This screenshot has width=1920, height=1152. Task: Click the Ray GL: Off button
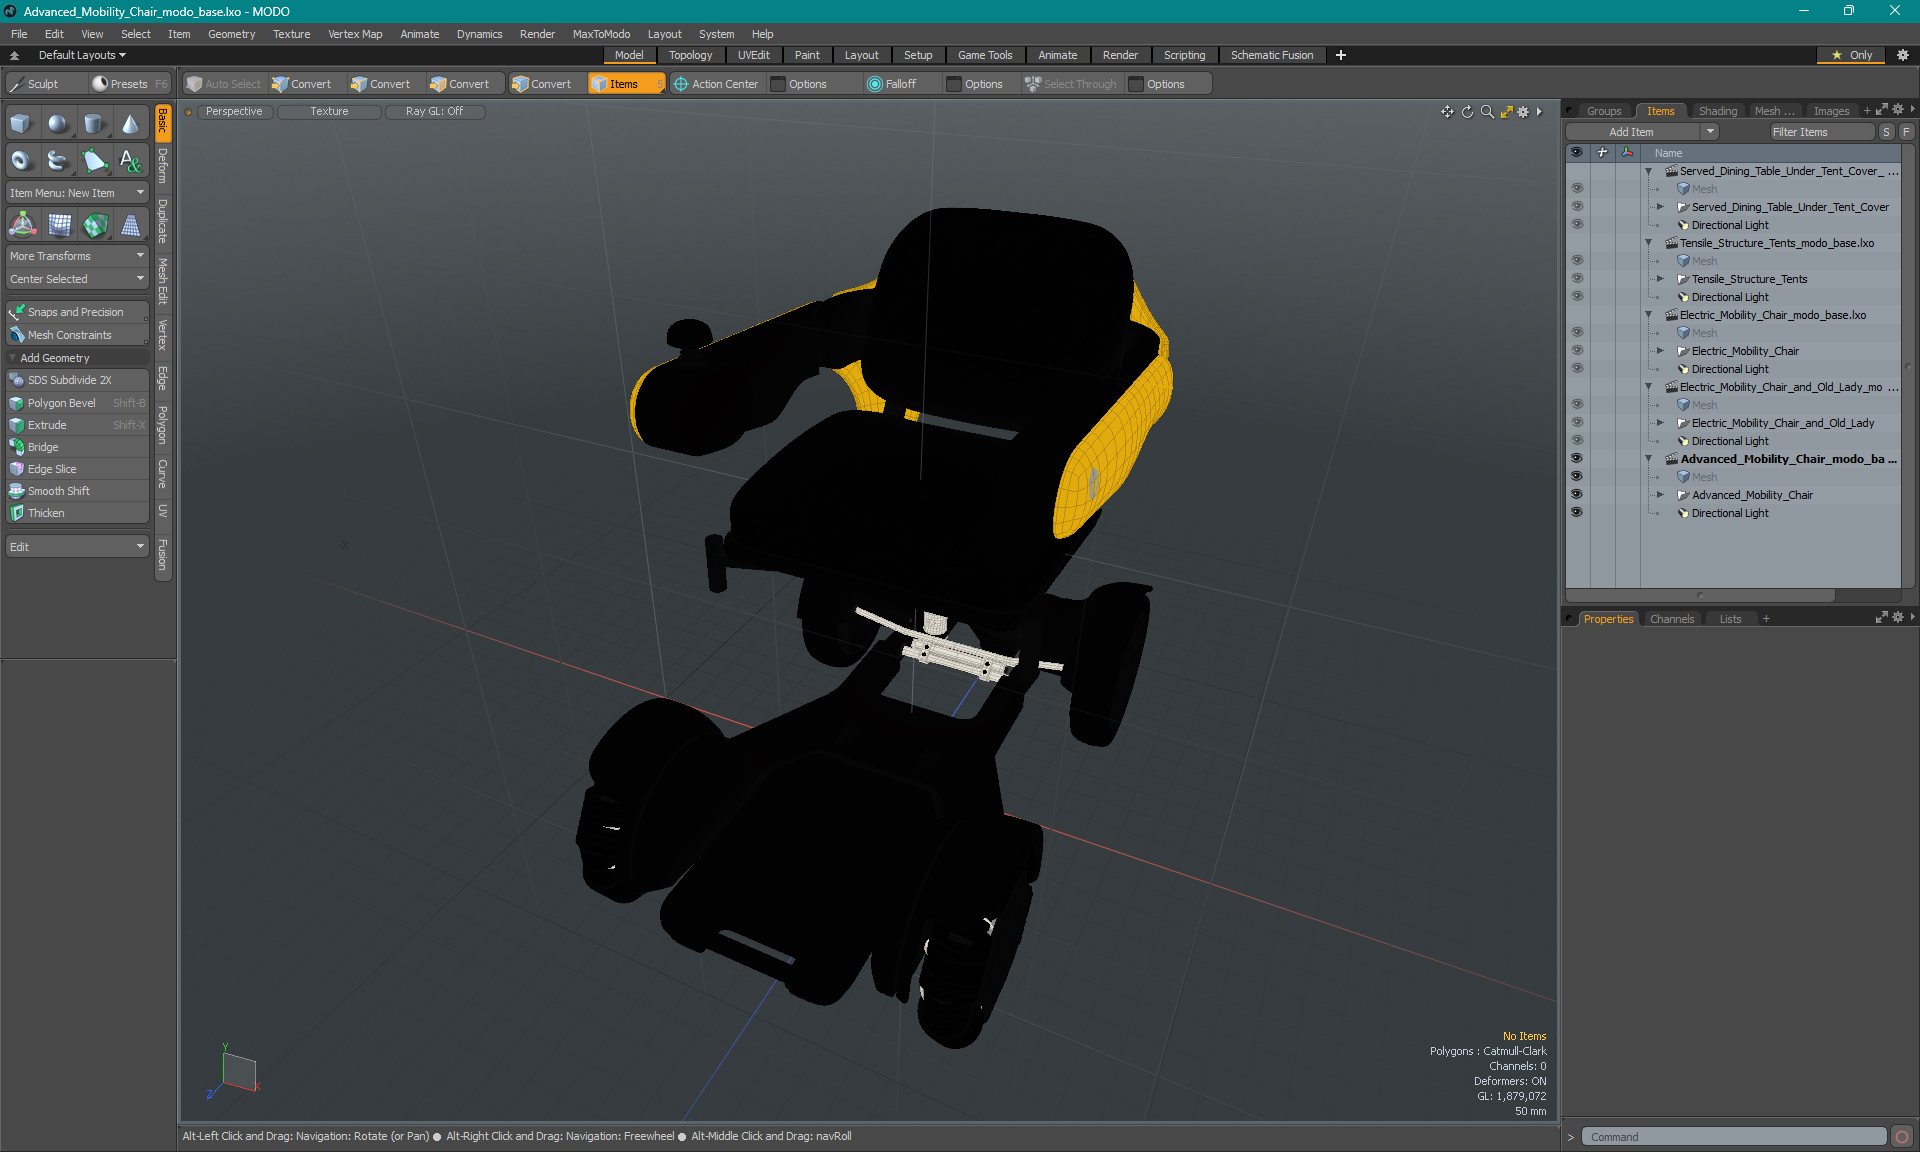[x=434, y=112]
